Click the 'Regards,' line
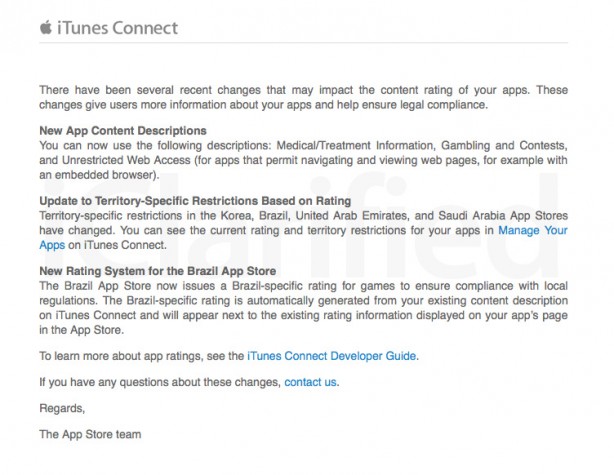614x475 pixels. coord(62,408)
